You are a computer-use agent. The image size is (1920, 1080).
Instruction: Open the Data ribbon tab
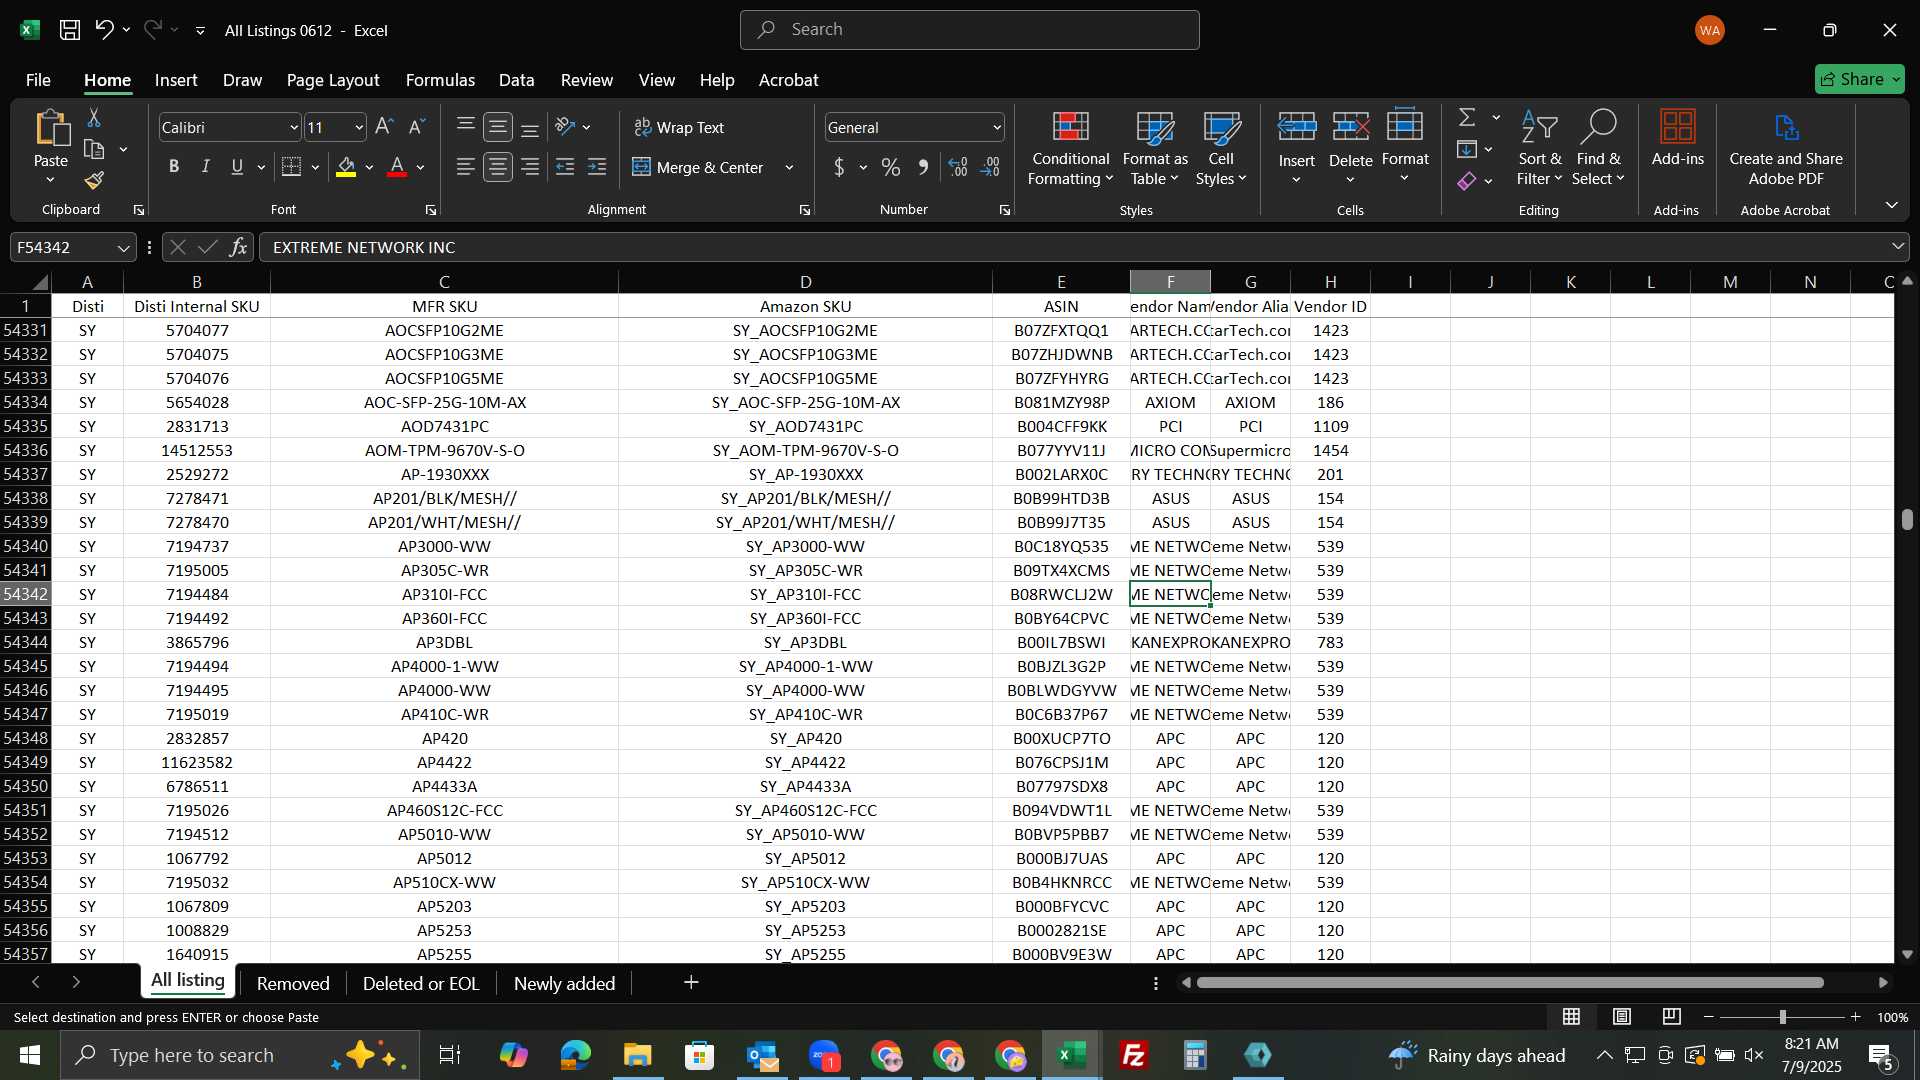pos(516,80)
